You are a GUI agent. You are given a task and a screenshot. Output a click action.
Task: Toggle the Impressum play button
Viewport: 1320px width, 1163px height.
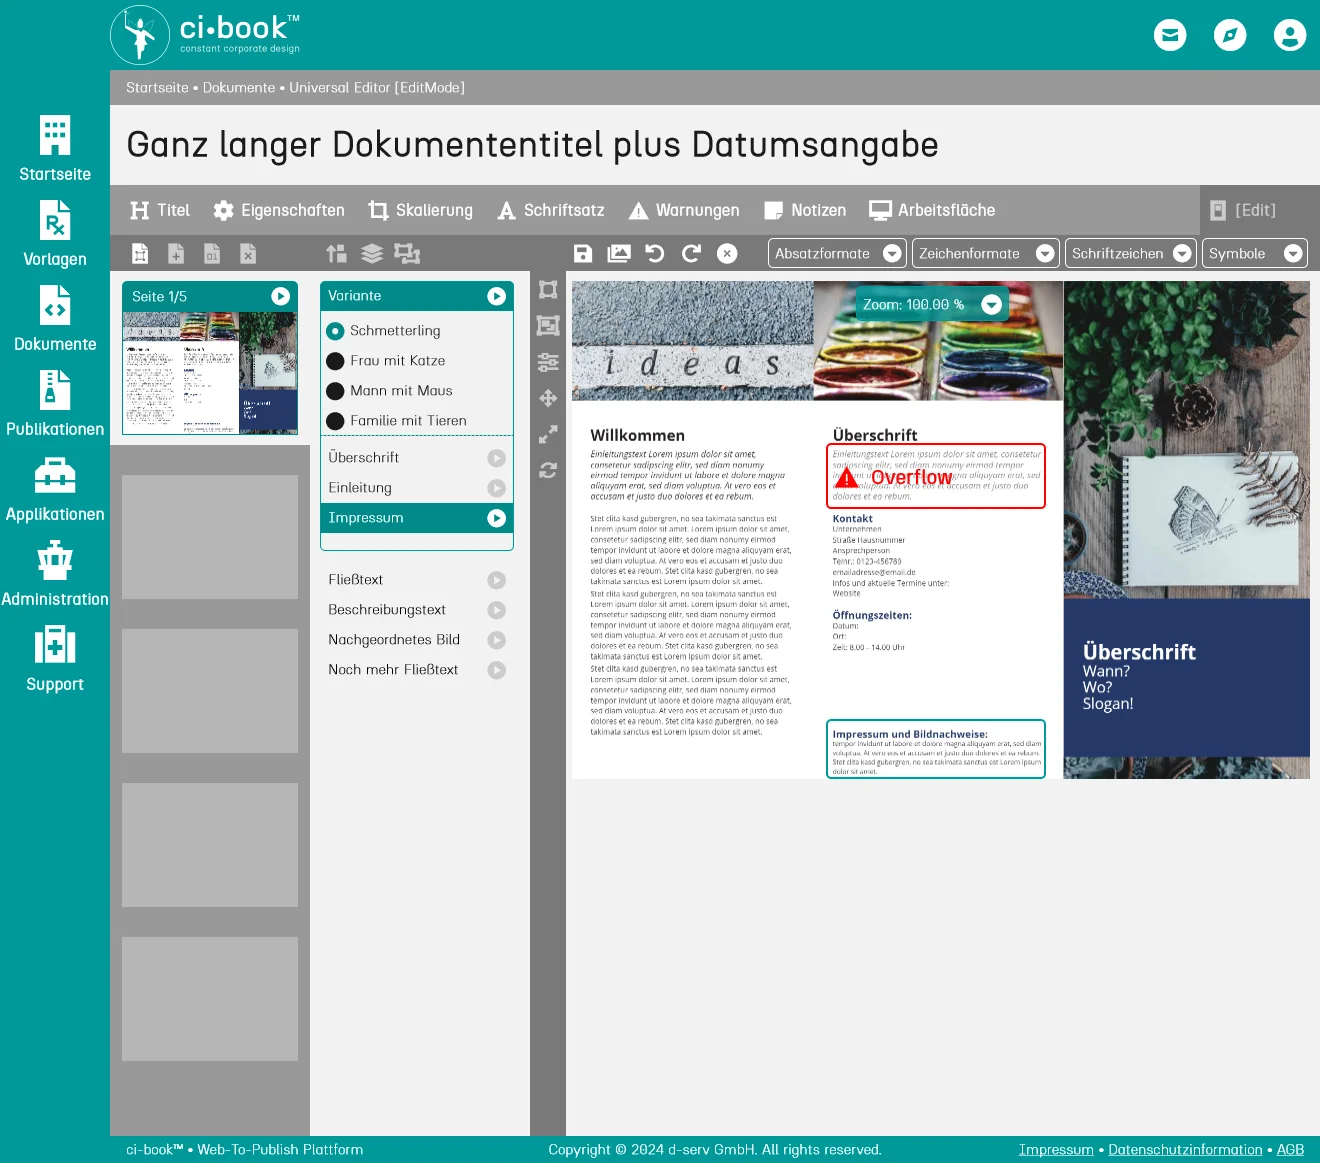(496, 518)
